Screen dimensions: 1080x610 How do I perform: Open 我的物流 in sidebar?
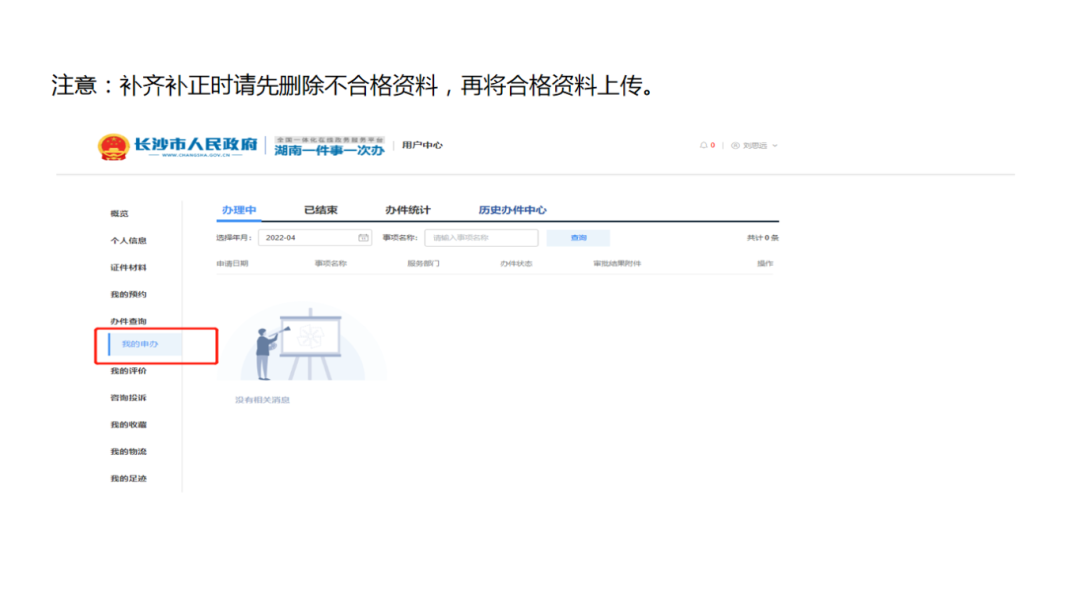pyautogui.click(x=128, y=452)
